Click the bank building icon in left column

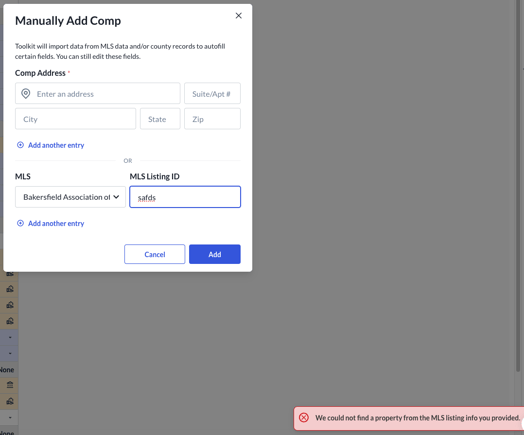point(10,385)
